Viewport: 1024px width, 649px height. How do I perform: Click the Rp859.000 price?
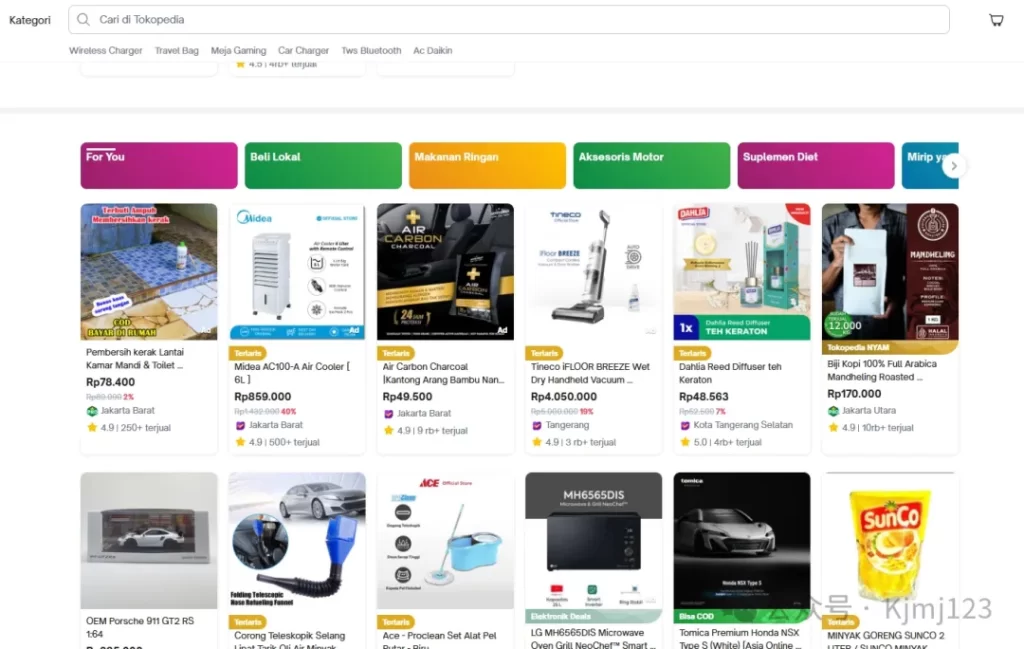click(263, 396)
